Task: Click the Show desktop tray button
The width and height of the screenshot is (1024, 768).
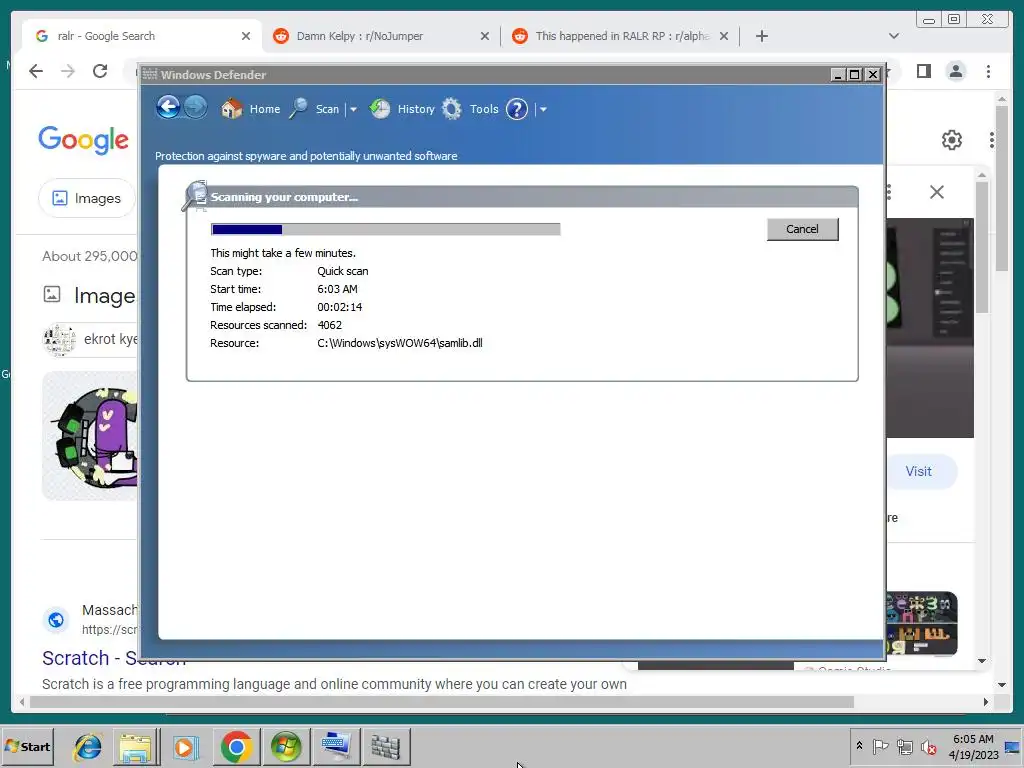Action: point(1012,746)
